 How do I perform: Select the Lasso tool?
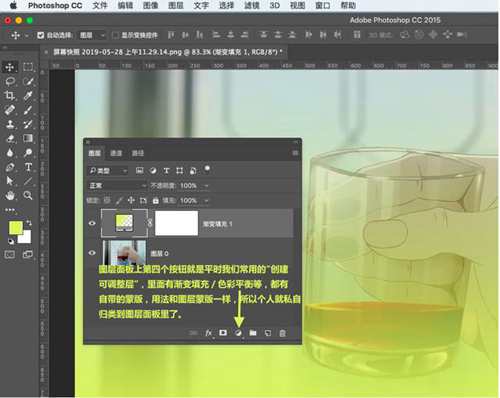click(10, 81)
